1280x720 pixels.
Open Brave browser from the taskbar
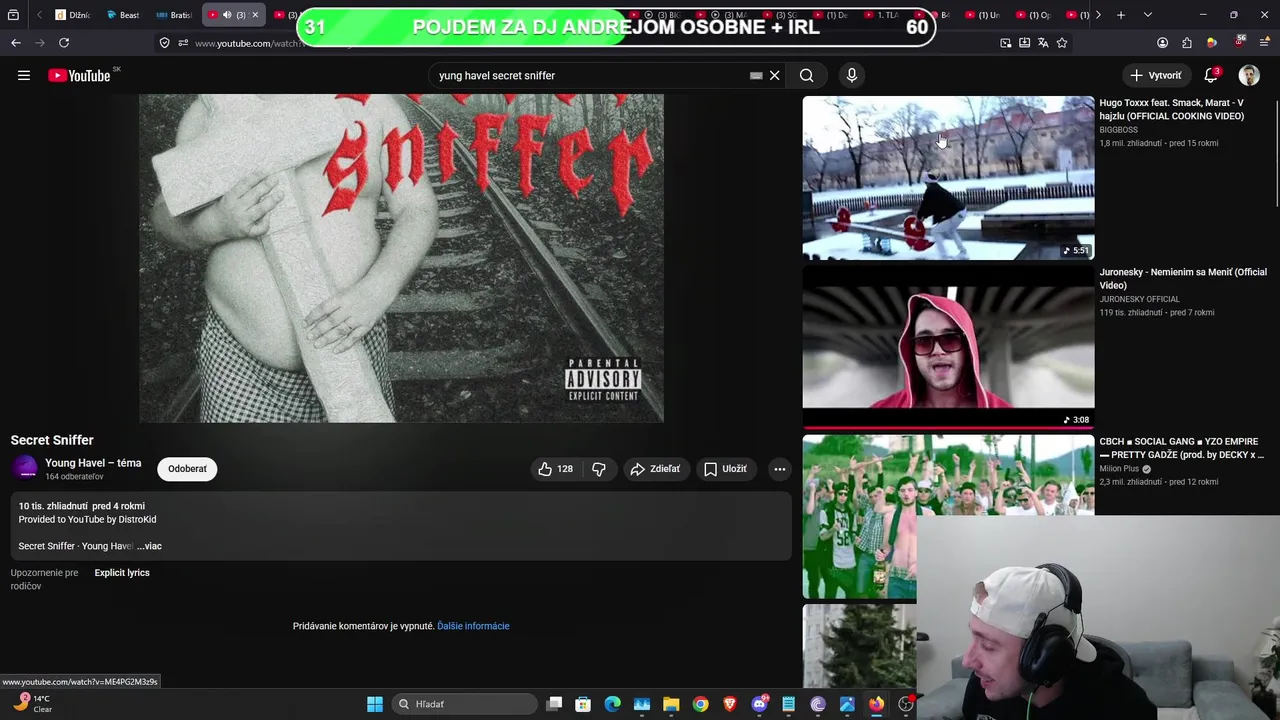click(x=729, y=704)
